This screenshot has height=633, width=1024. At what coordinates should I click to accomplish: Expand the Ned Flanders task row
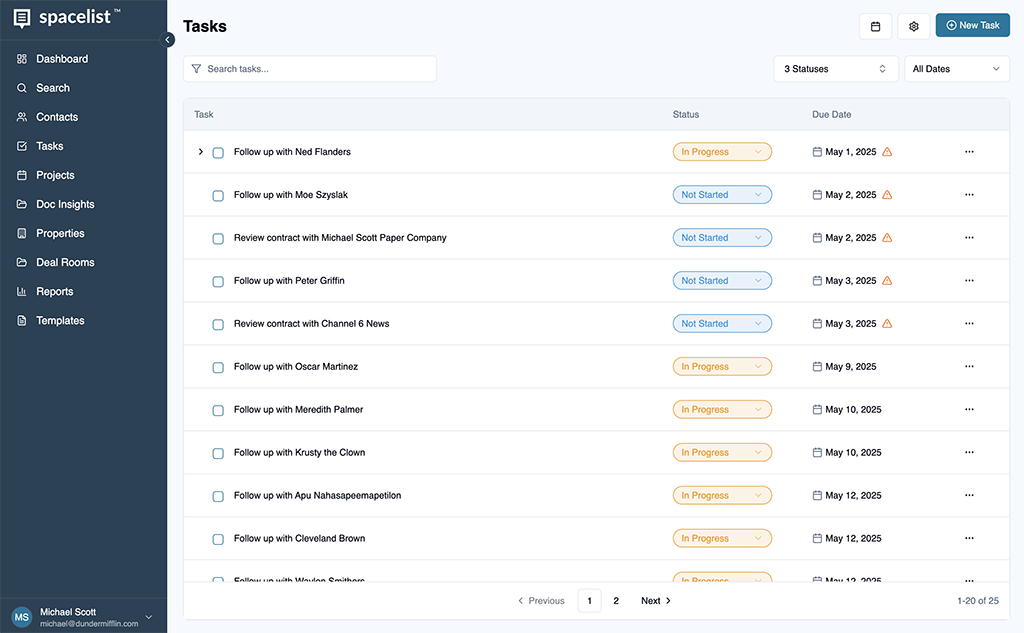click(x=200, y=152)
